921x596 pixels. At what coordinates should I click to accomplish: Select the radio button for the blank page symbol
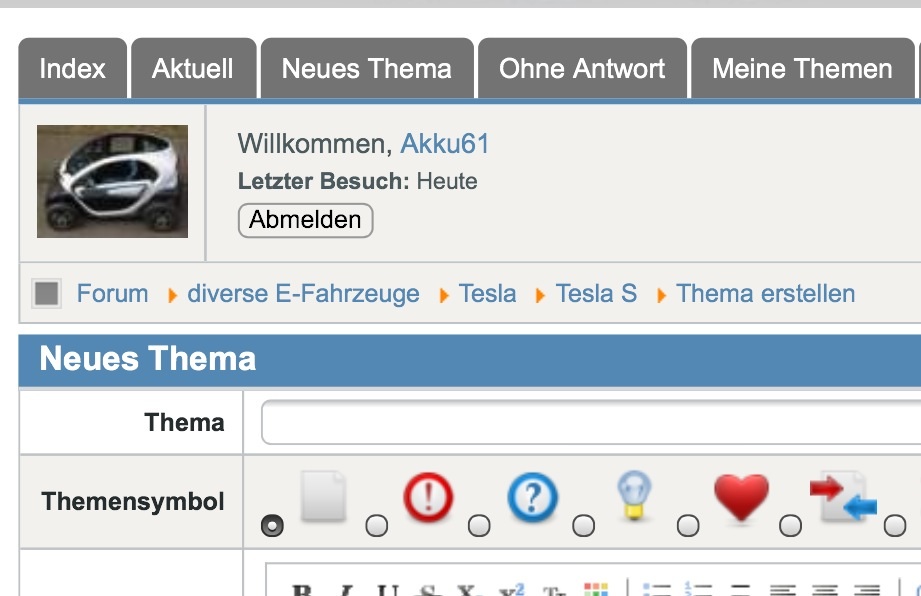click(272, 526)
